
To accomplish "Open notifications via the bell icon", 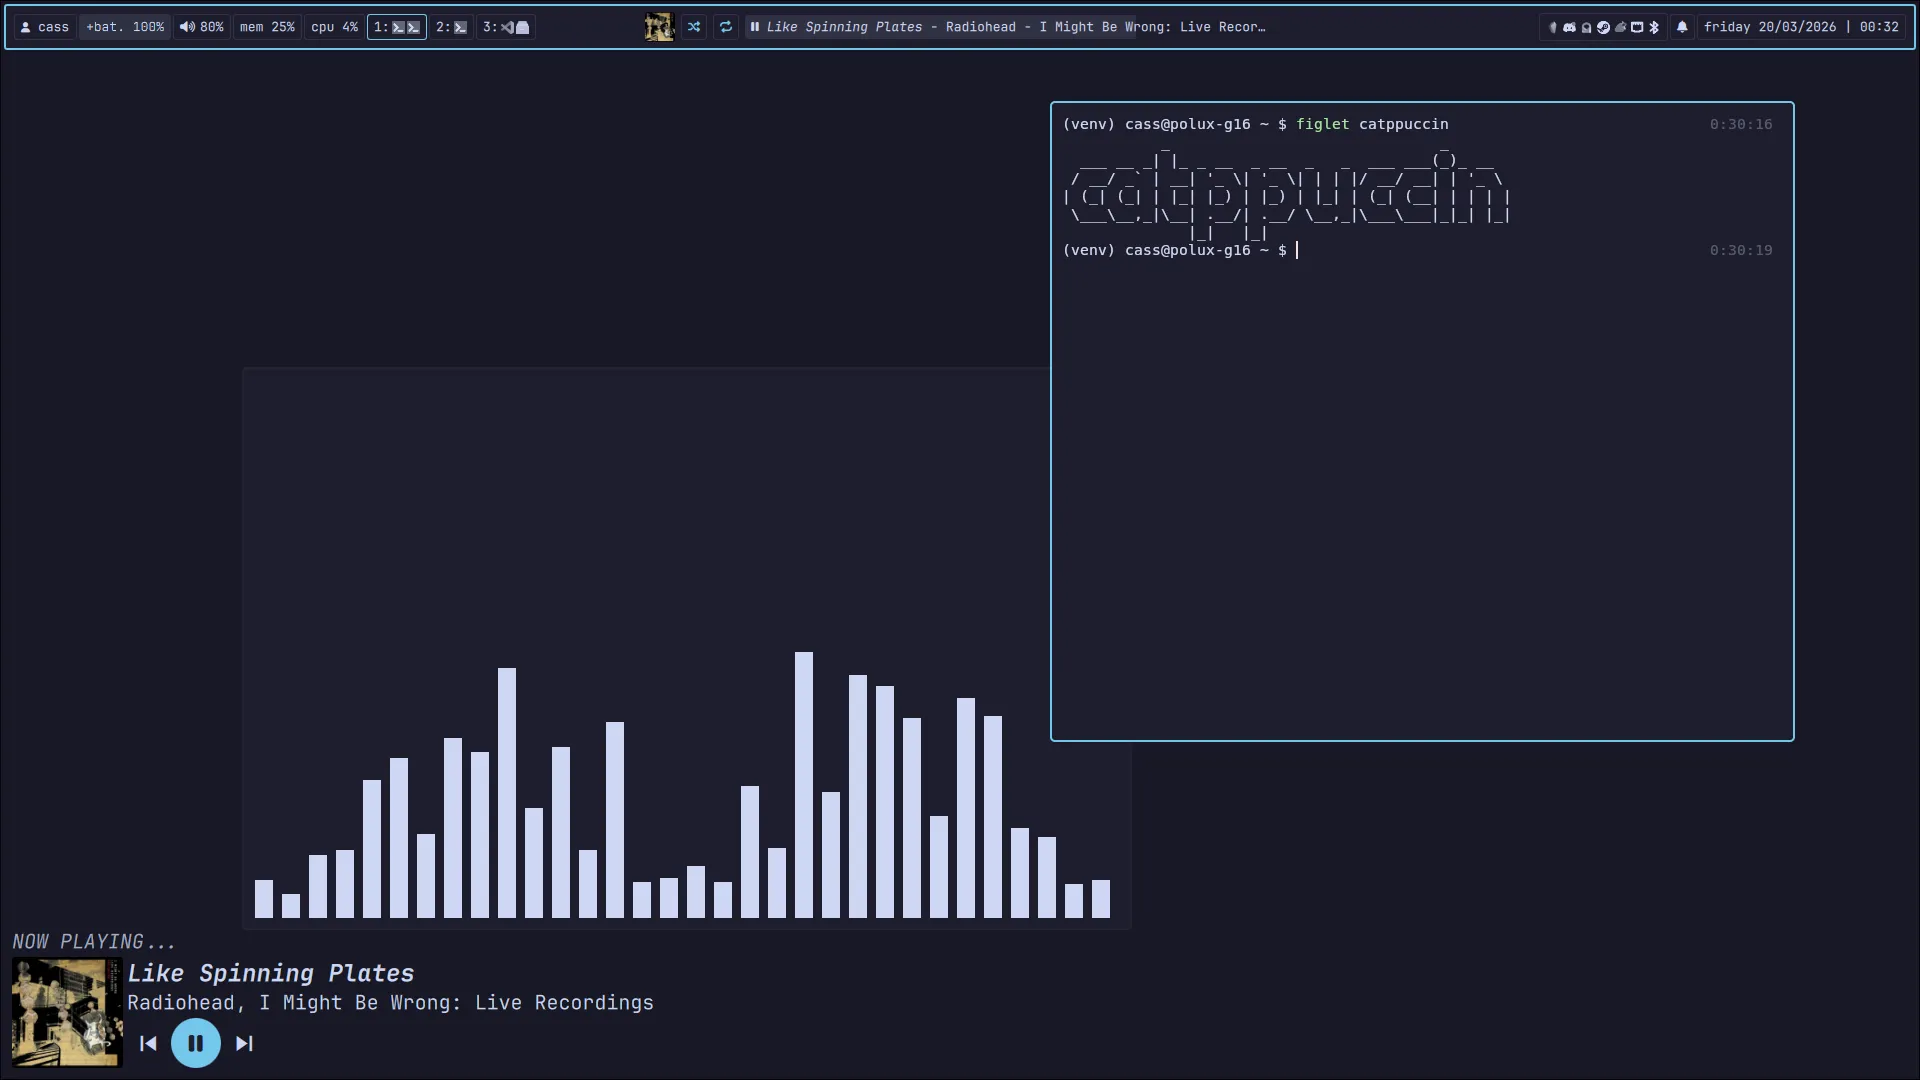I will point(1683,27).
